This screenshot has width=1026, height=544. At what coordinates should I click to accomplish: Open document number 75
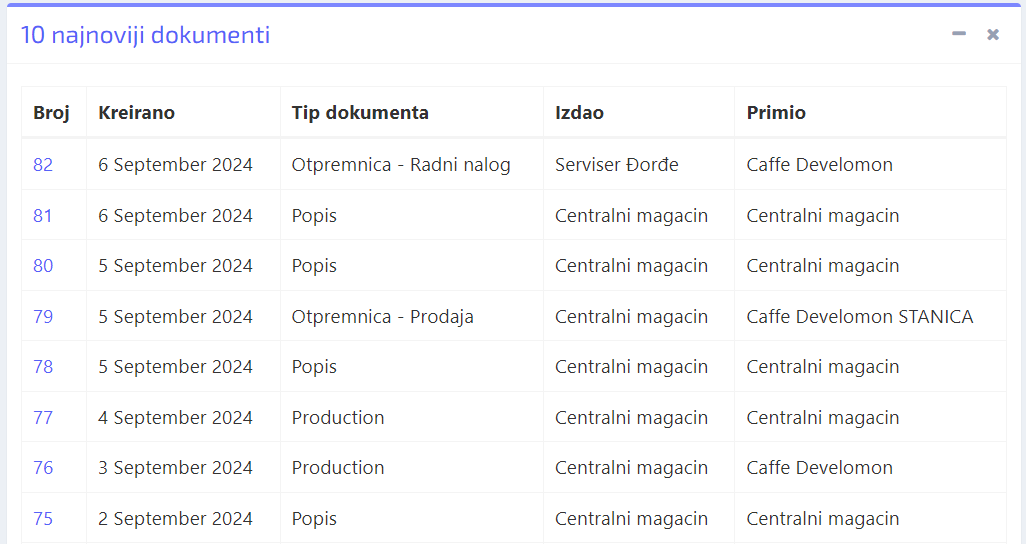point(43,519)
